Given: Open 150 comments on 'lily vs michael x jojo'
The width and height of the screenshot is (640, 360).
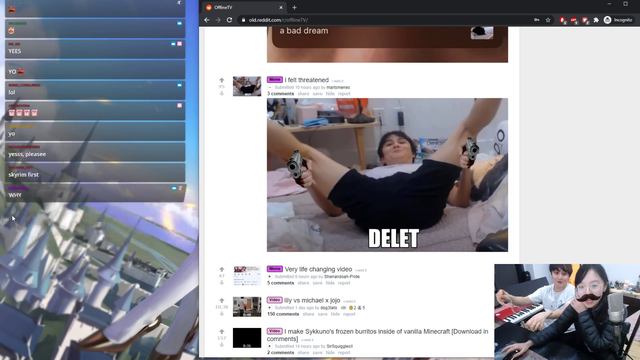Looking at the screenshot, I should pos(283,314).
